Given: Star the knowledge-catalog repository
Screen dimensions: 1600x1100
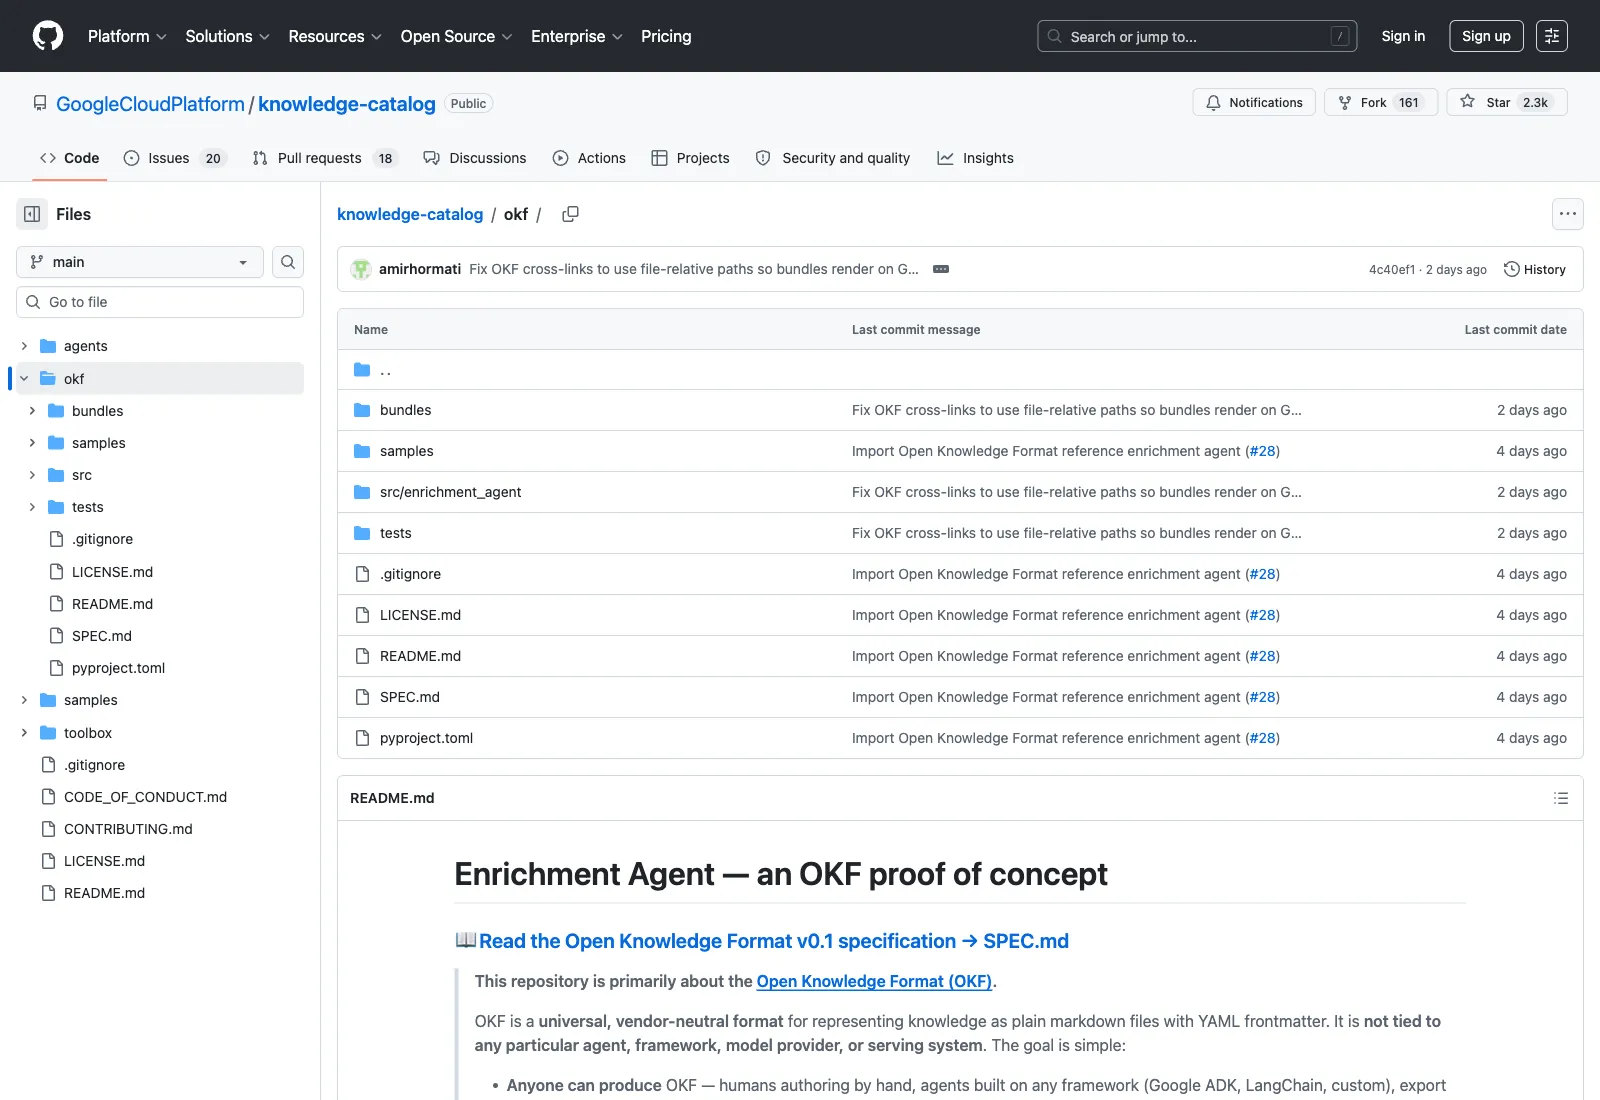Looking at the screenshot, I should 1506,102.
